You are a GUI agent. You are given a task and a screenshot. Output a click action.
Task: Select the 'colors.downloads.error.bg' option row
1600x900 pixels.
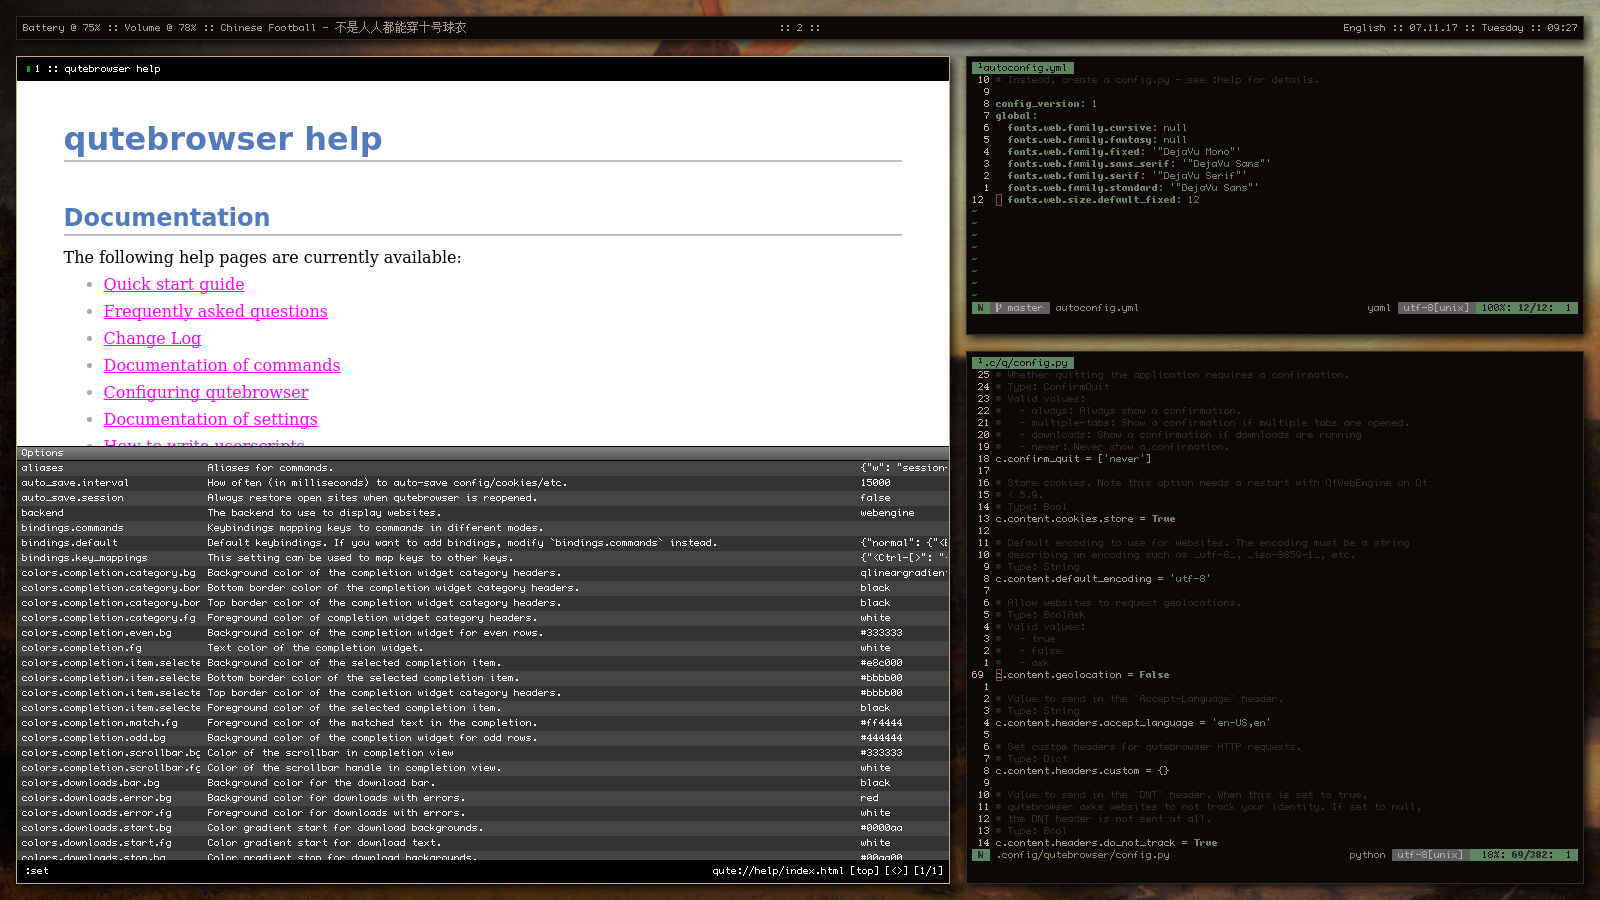pyautogui.click(x=96, y=798)
